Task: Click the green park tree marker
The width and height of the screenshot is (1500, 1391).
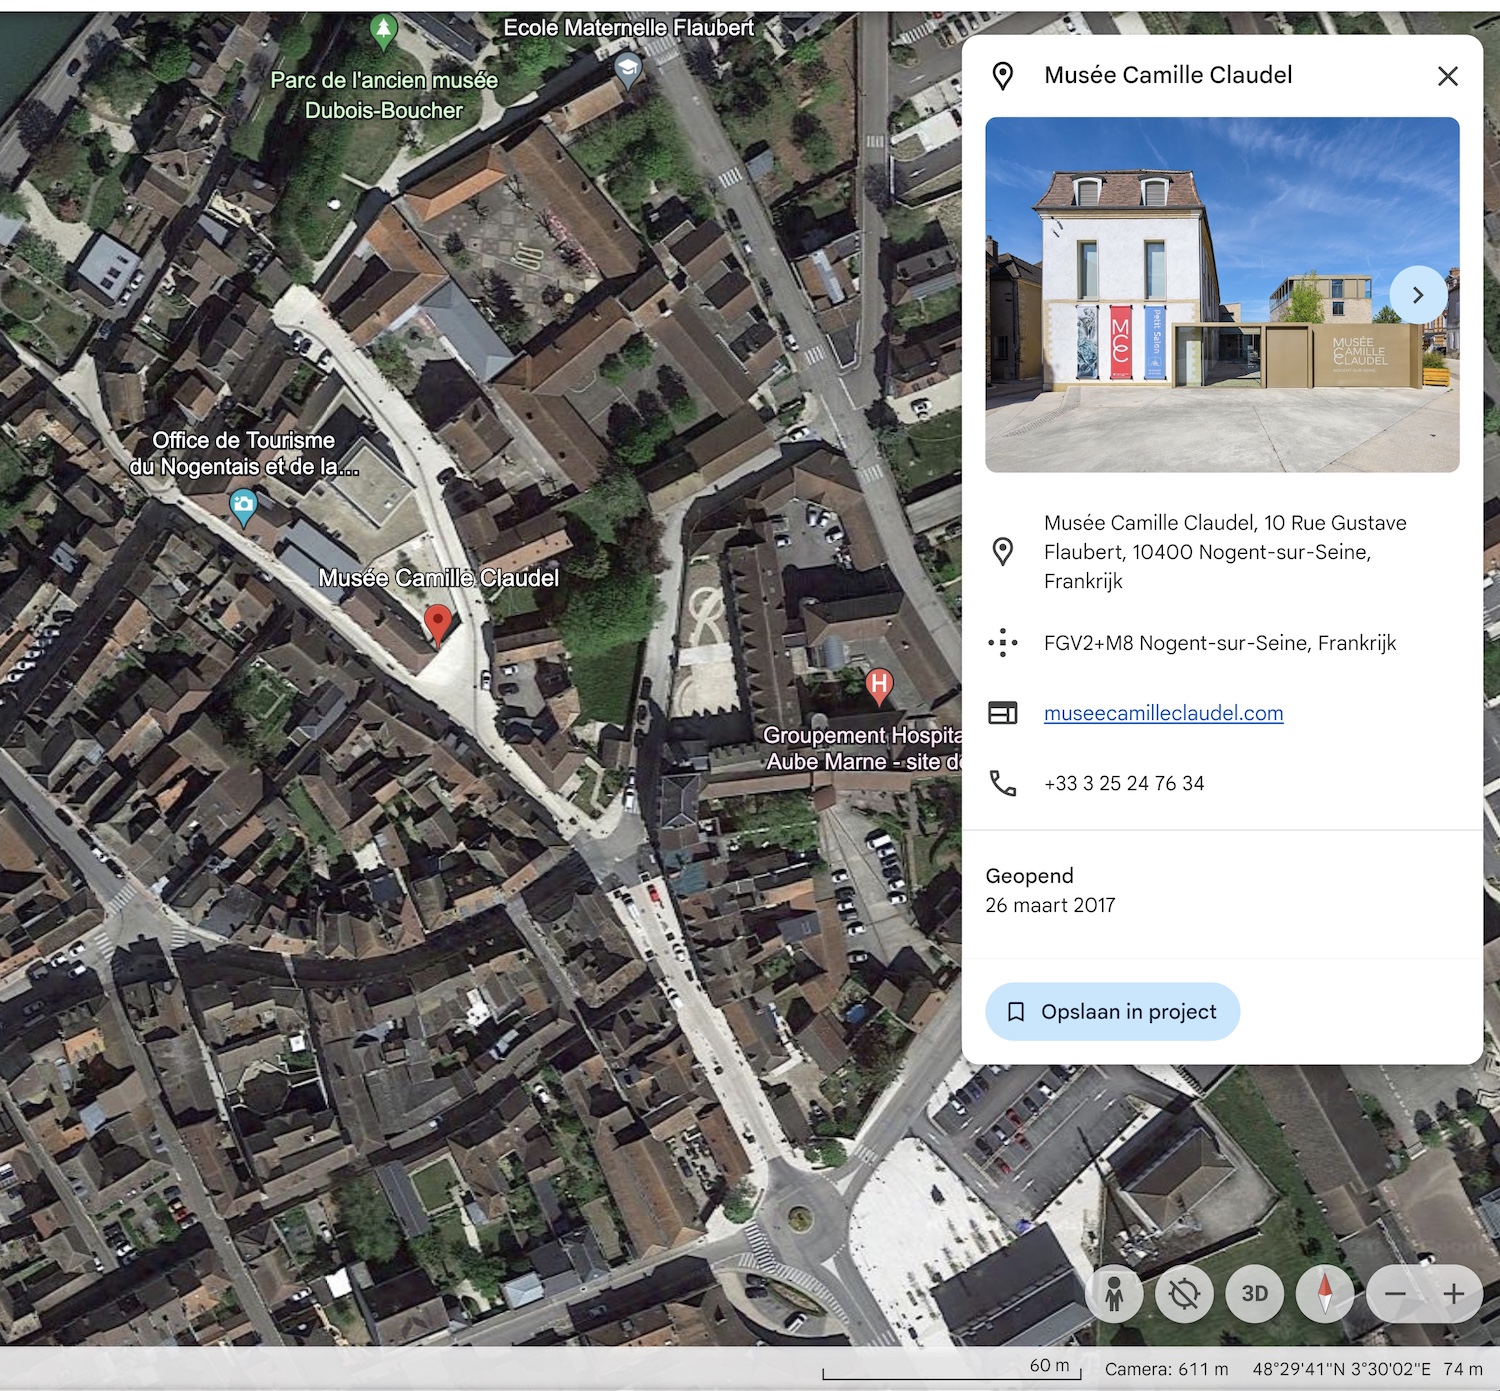Action: coord(383,32)
